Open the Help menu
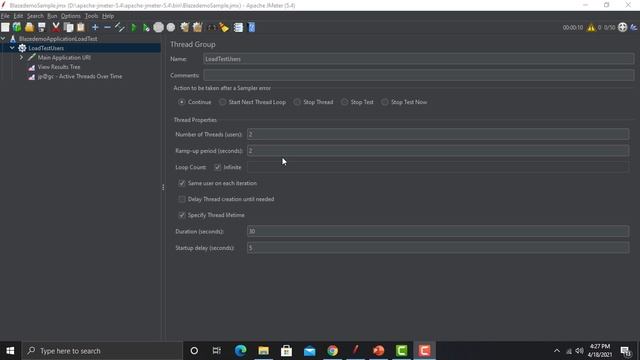The height and width of the screenshot is (360, 640). tap(108, 16)
